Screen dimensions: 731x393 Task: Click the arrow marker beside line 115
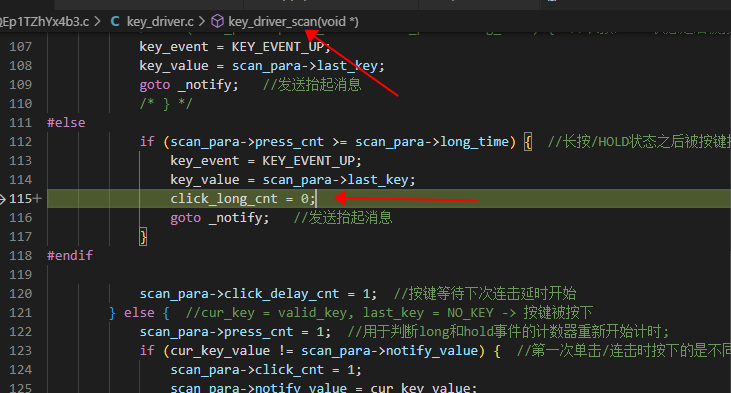(x=3, y=199)
